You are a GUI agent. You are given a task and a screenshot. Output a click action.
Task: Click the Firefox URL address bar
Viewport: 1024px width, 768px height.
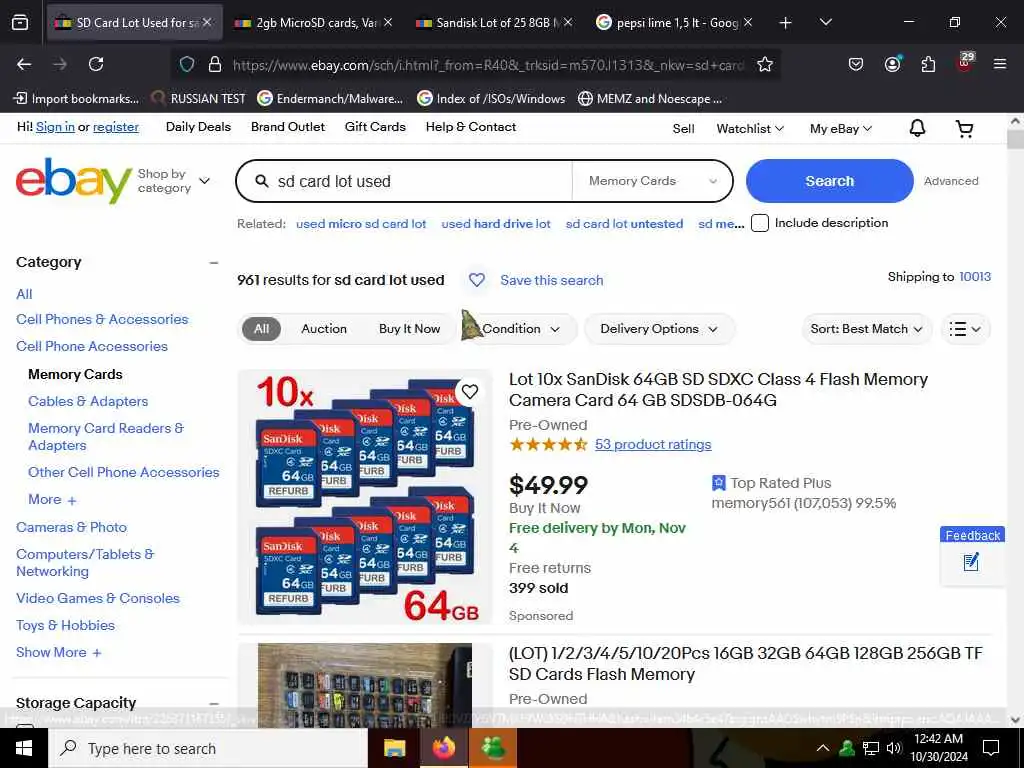[x=488, y=65]
